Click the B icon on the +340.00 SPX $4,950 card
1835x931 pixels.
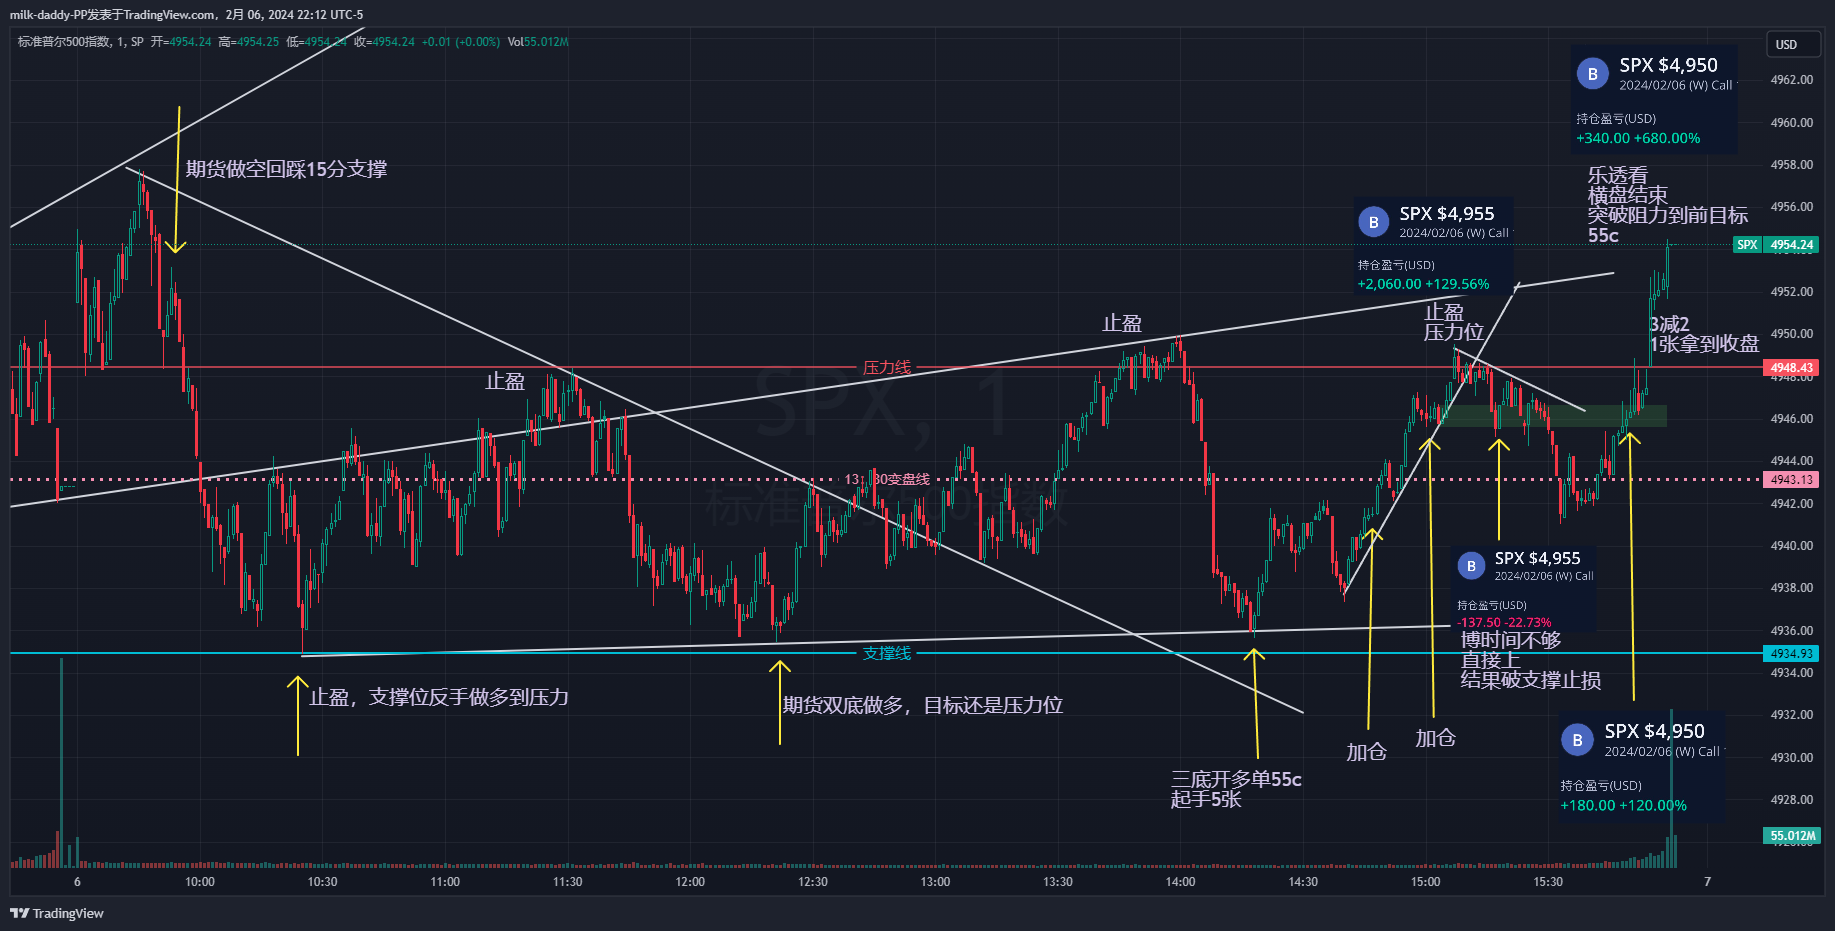coord(1592,74)
